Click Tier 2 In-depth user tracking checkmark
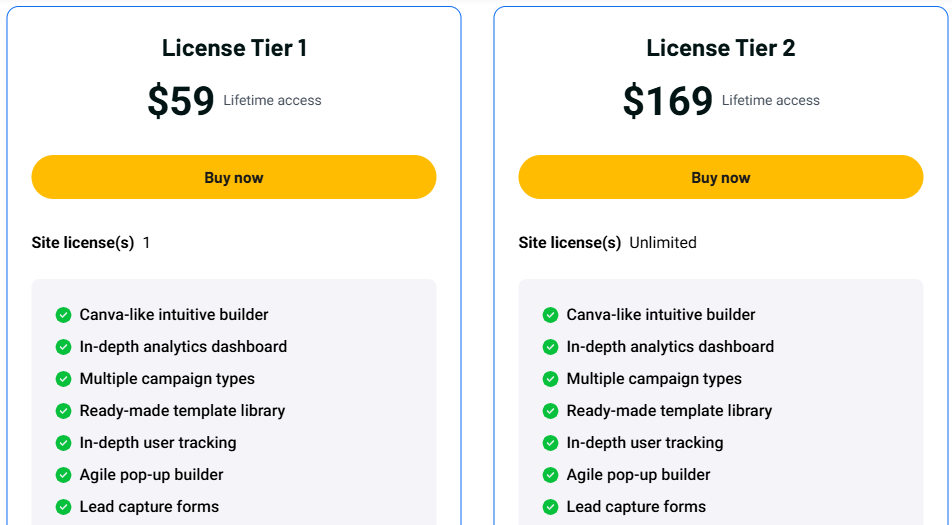This screenshot has height=525, width=952. click(550, 443)
